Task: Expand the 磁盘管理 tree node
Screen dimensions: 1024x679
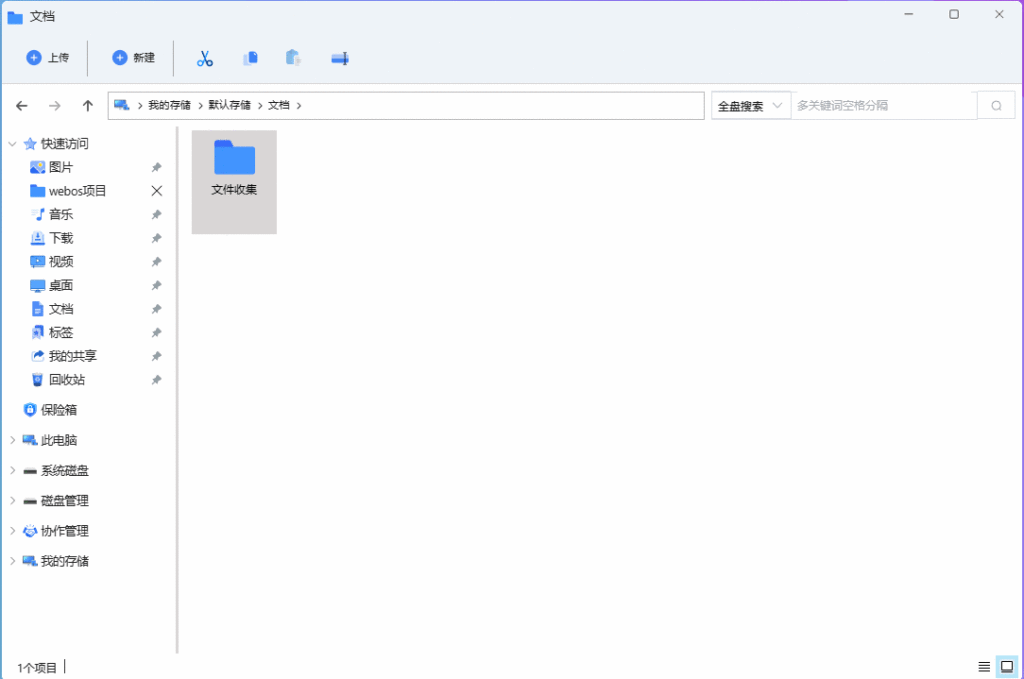Action: 12,501
